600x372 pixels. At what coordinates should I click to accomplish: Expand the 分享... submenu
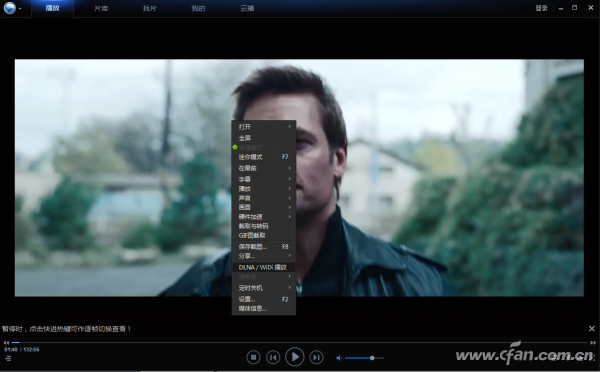pos(264,256)
